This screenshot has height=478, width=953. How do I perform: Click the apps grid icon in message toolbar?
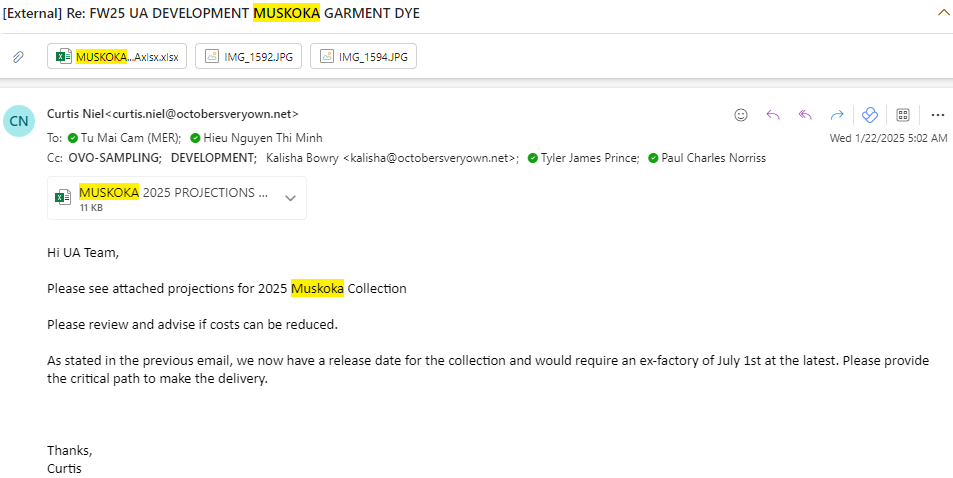(x=903, y=115)
